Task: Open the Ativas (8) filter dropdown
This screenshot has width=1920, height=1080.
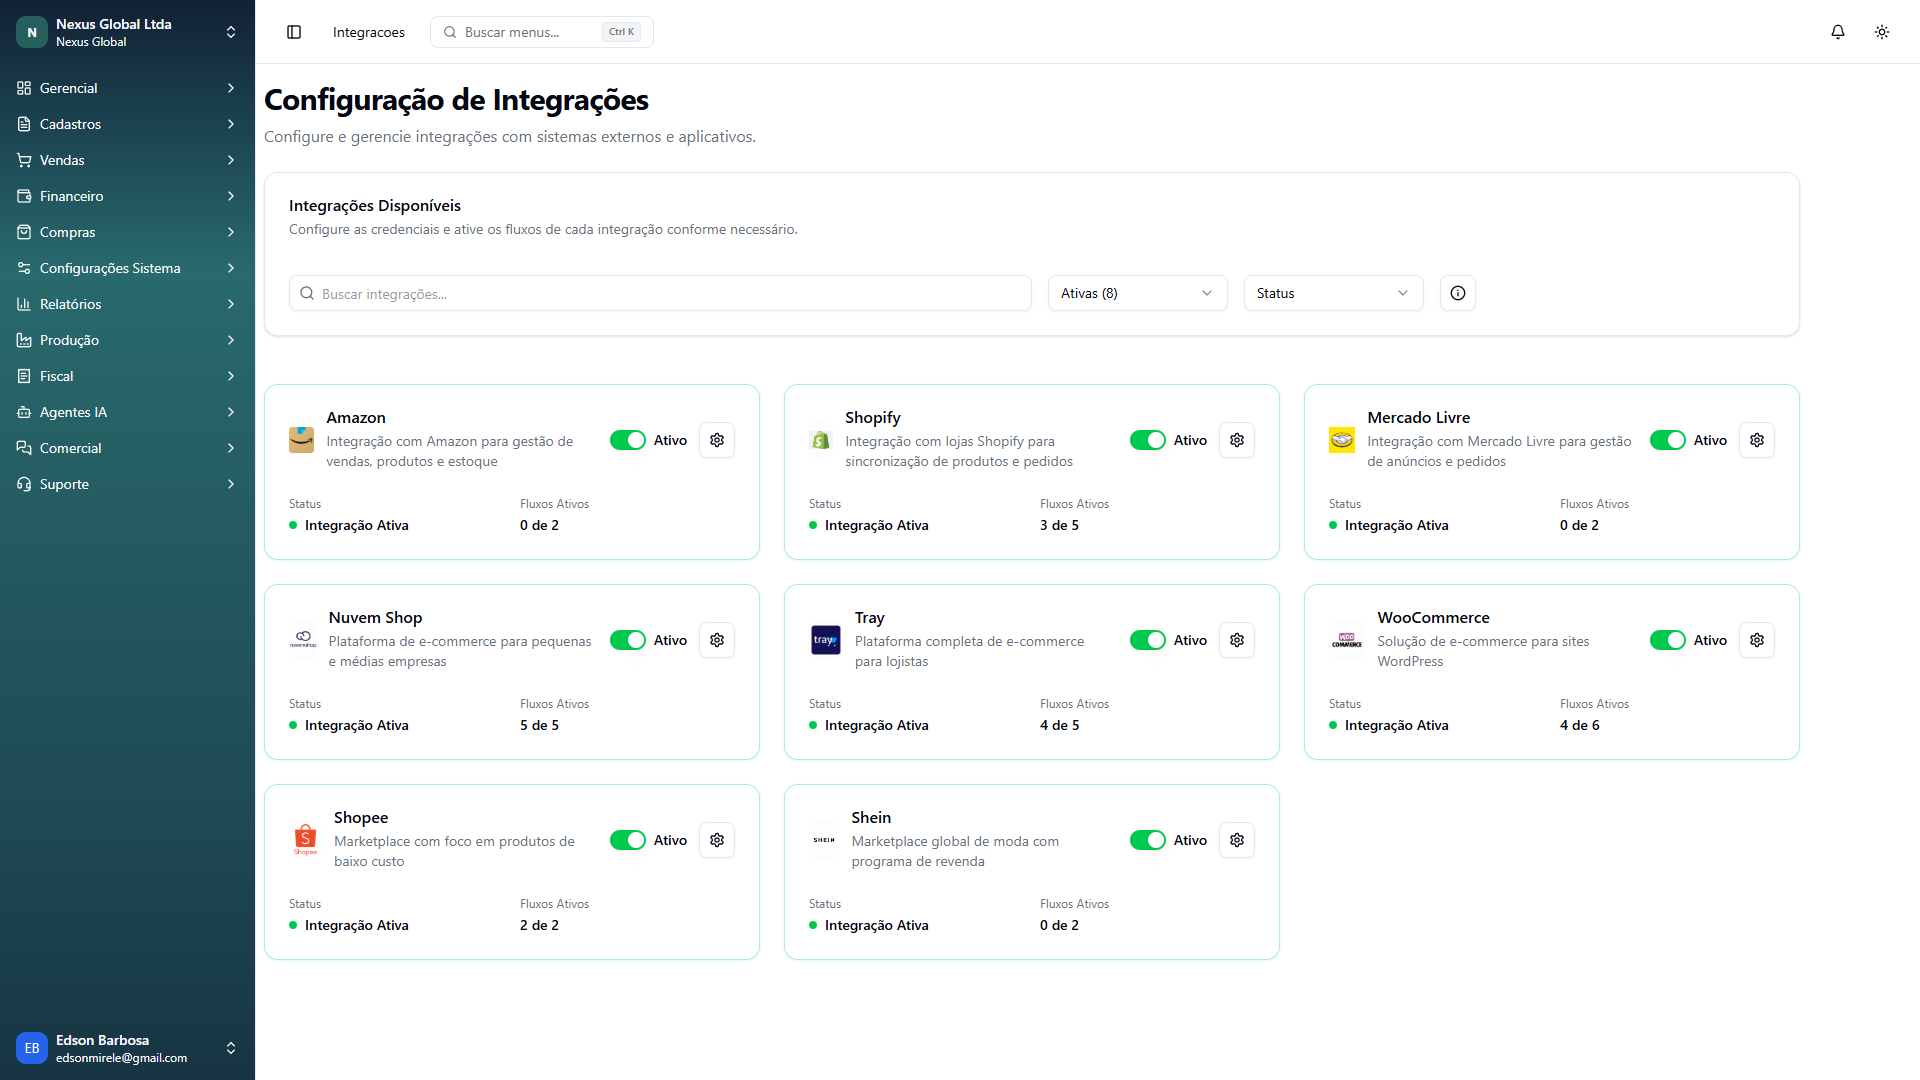Action: point(1137,293)
